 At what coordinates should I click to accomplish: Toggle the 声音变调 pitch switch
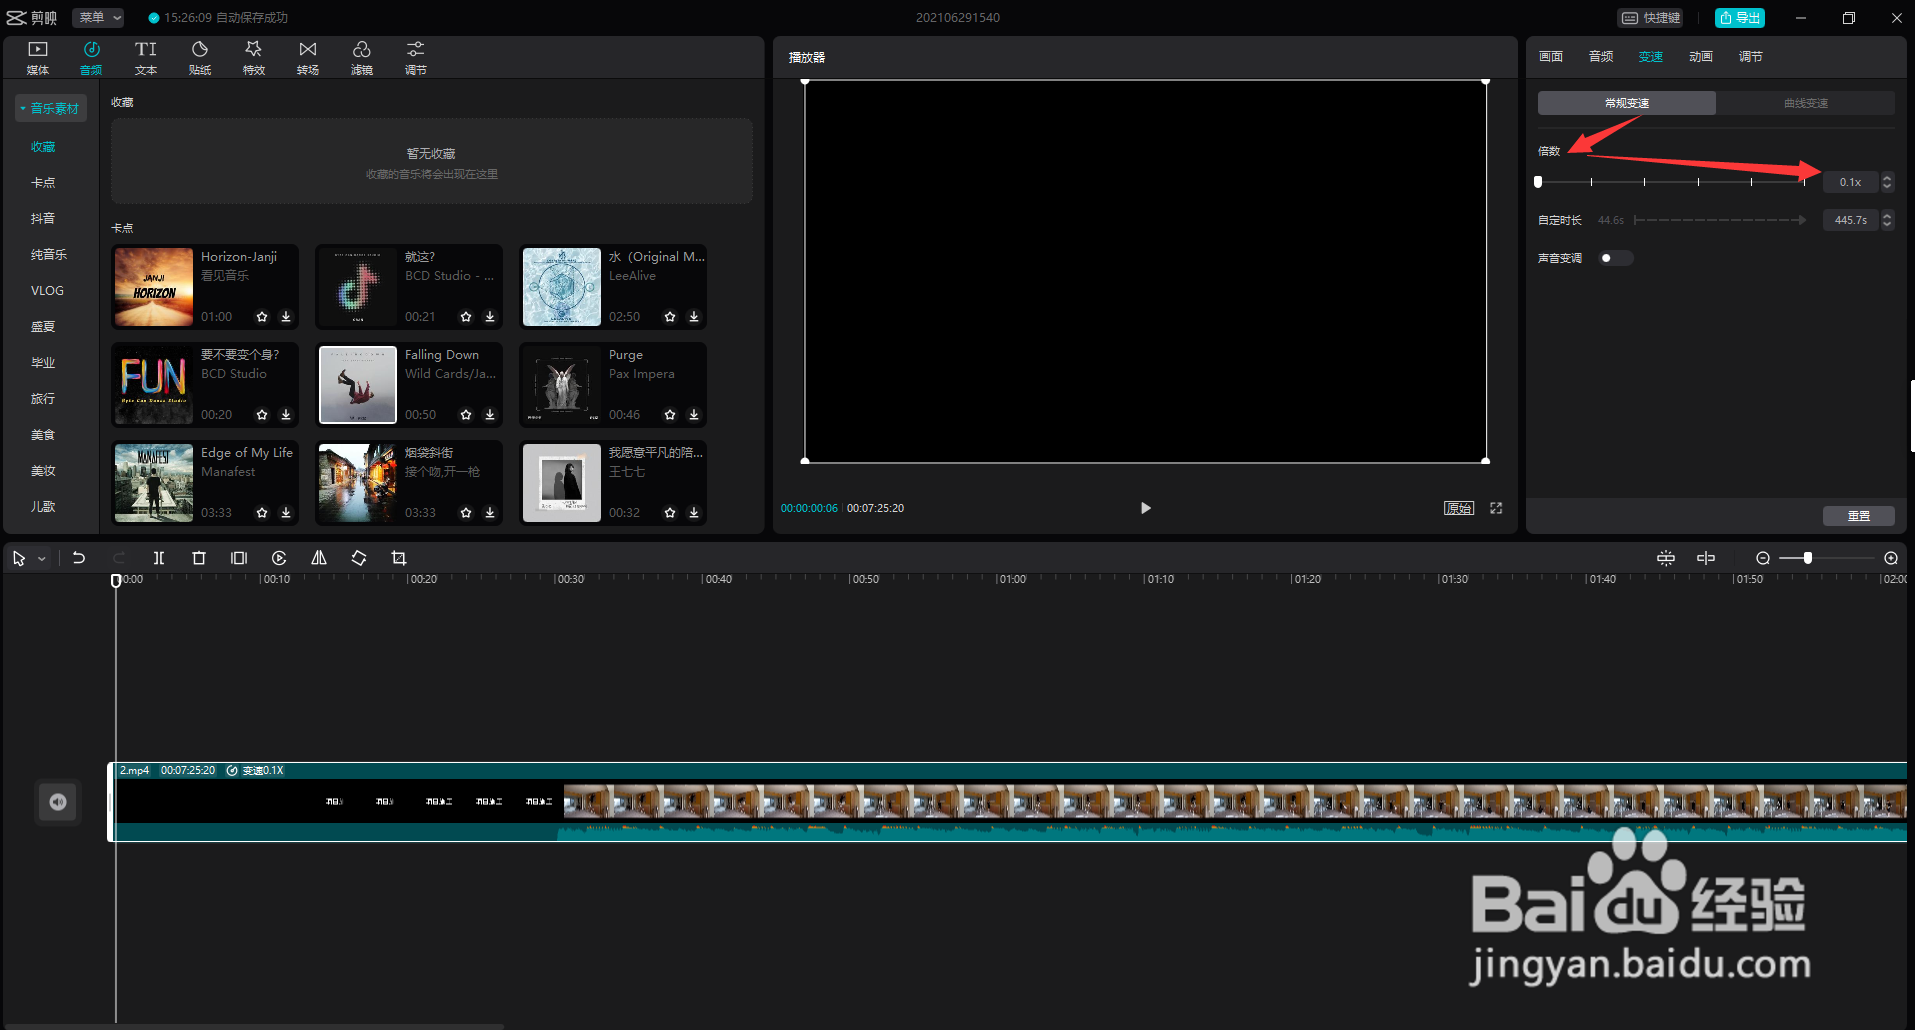click(x=1615, y=258)
